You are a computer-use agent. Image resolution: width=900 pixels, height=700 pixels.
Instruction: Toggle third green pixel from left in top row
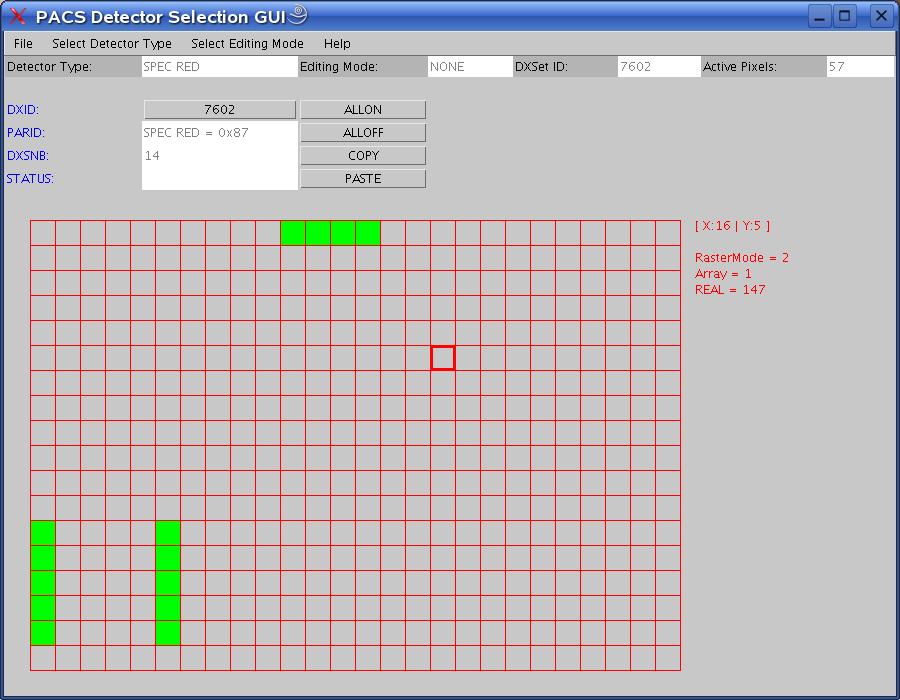click(x=343, y=233)
